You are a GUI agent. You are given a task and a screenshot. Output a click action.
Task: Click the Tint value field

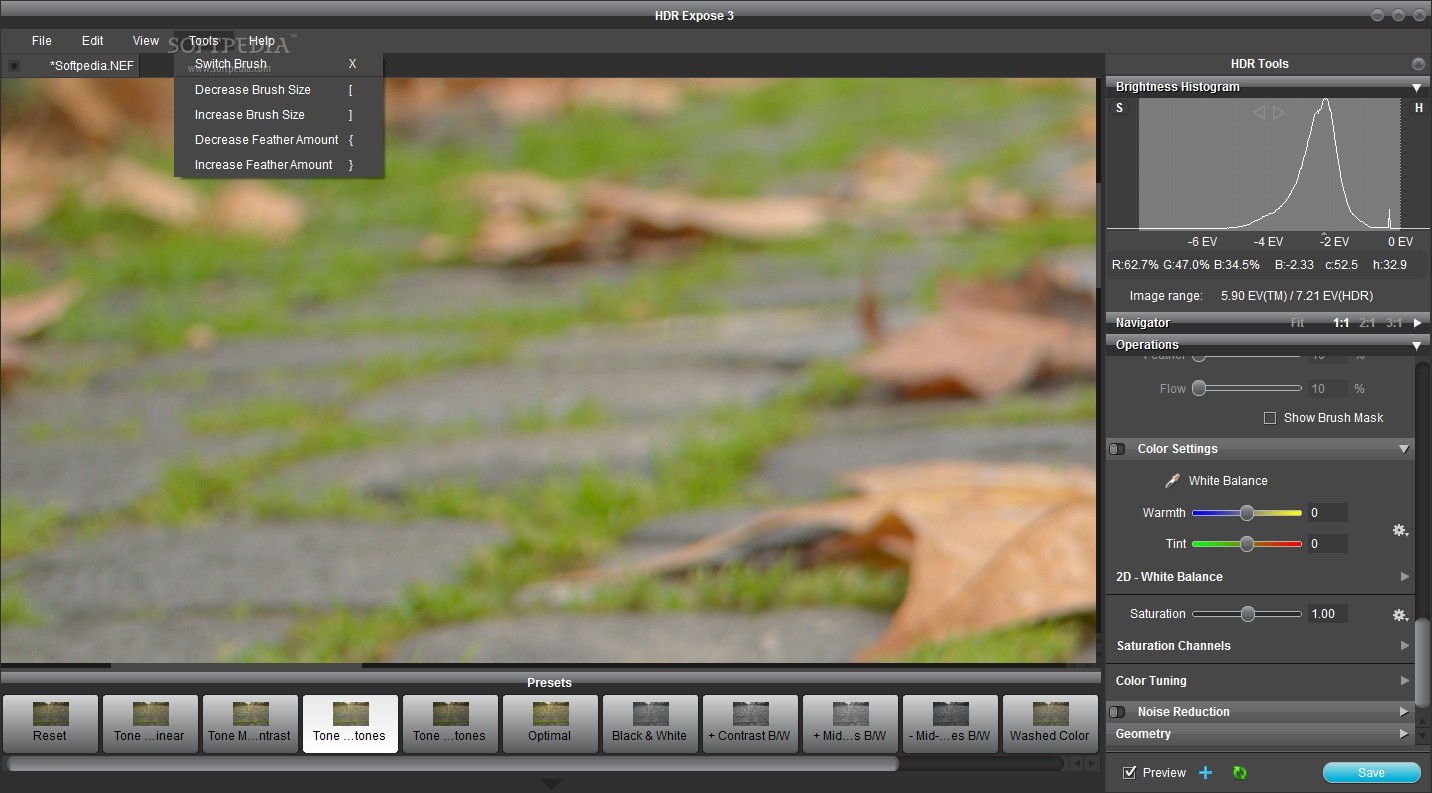coord(1327,544)
